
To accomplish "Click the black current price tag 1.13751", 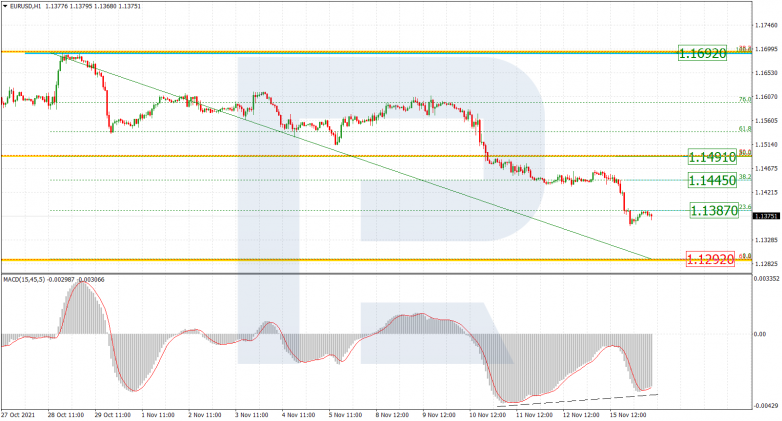I will click(x=766, y=216).
